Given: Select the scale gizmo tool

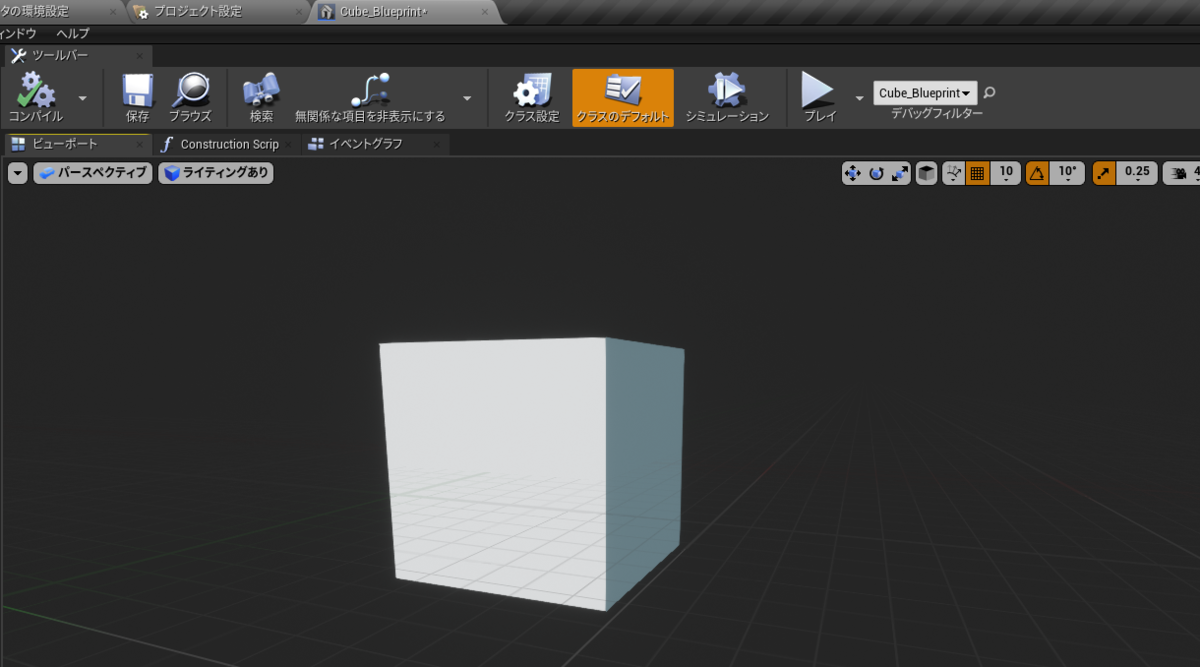Looking at the screenshot, I should [x=900, y=173].
